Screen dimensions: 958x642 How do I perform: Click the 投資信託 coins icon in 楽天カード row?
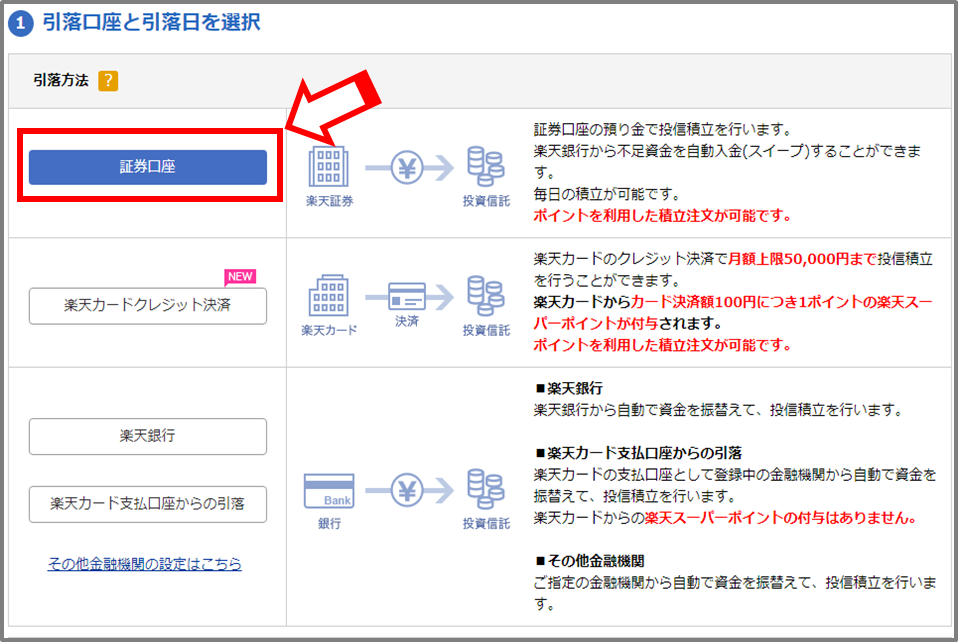tap(486, 295)
